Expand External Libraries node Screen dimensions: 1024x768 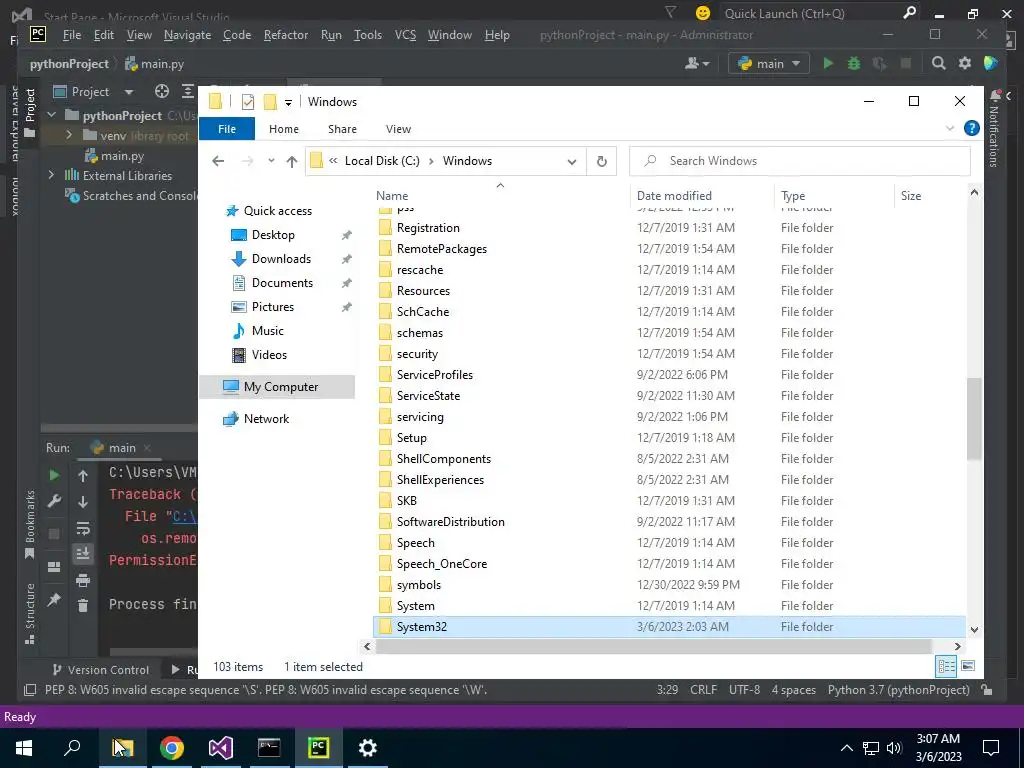point(52,175)
